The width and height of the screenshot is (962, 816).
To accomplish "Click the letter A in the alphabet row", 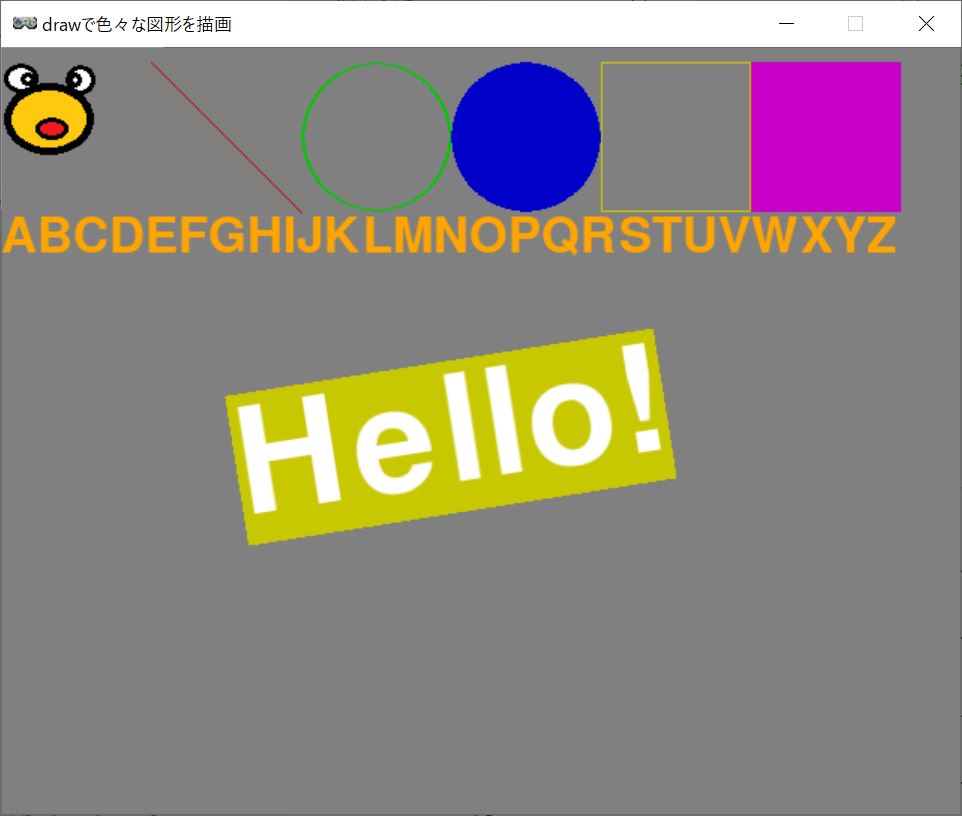I will [21, 236].
